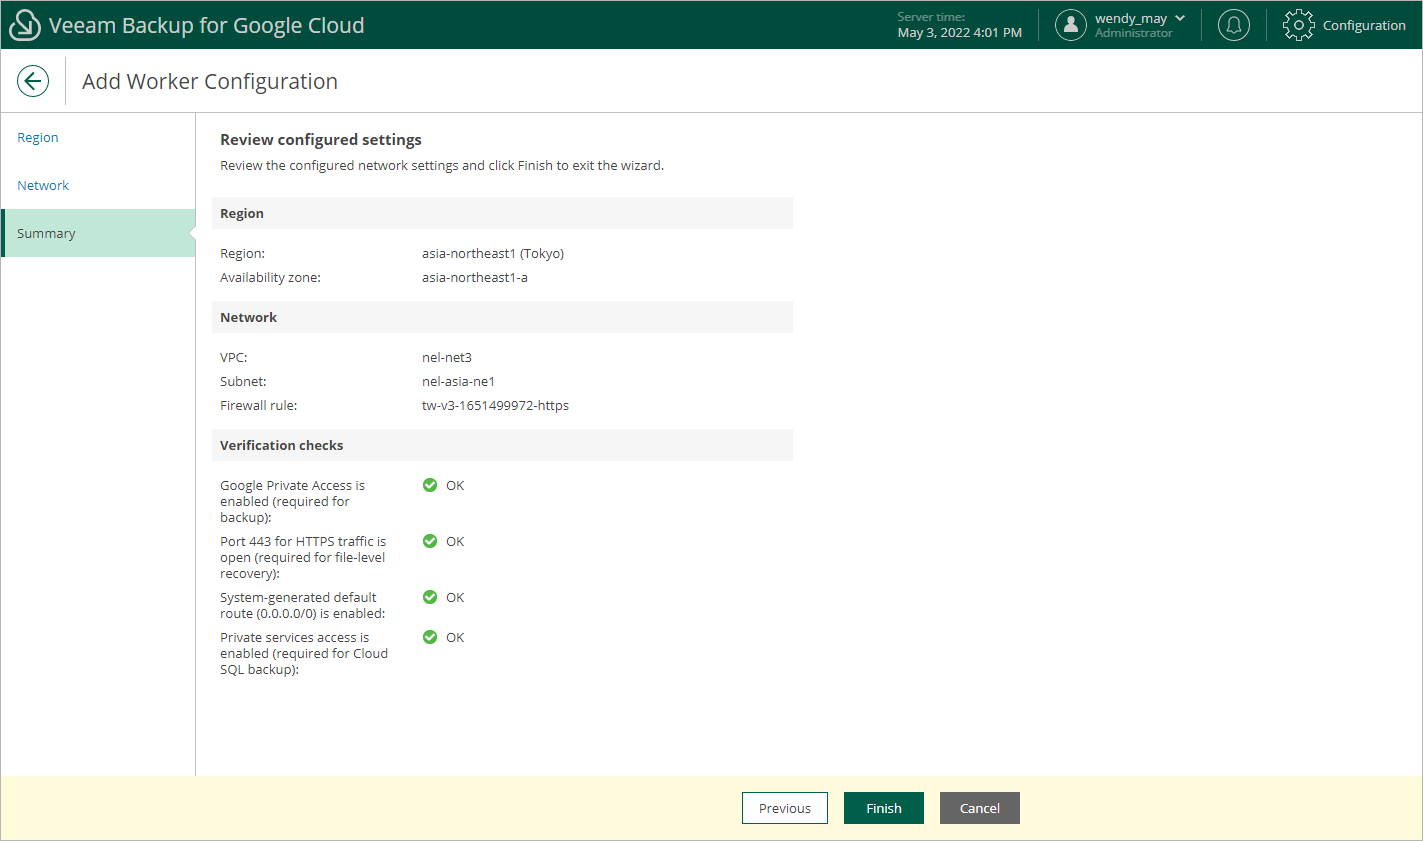Open the notifications bell icon

tap(1234, 25)
